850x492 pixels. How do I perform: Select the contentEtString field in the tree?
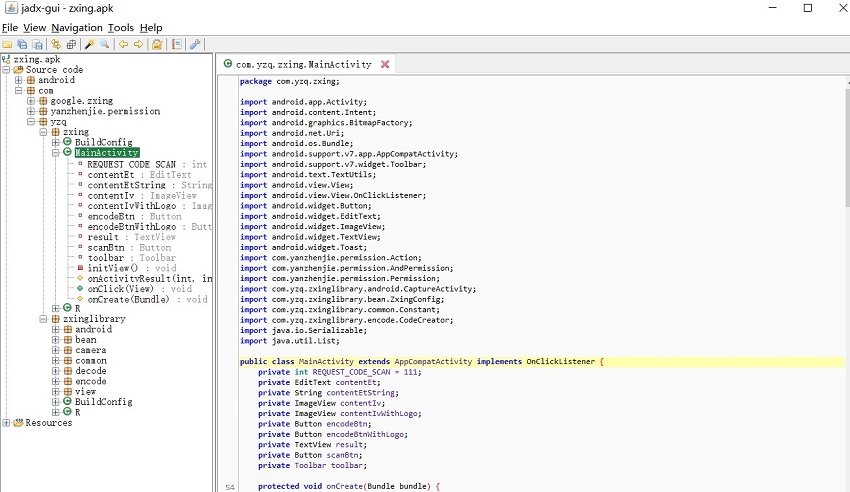coord(150,185)
